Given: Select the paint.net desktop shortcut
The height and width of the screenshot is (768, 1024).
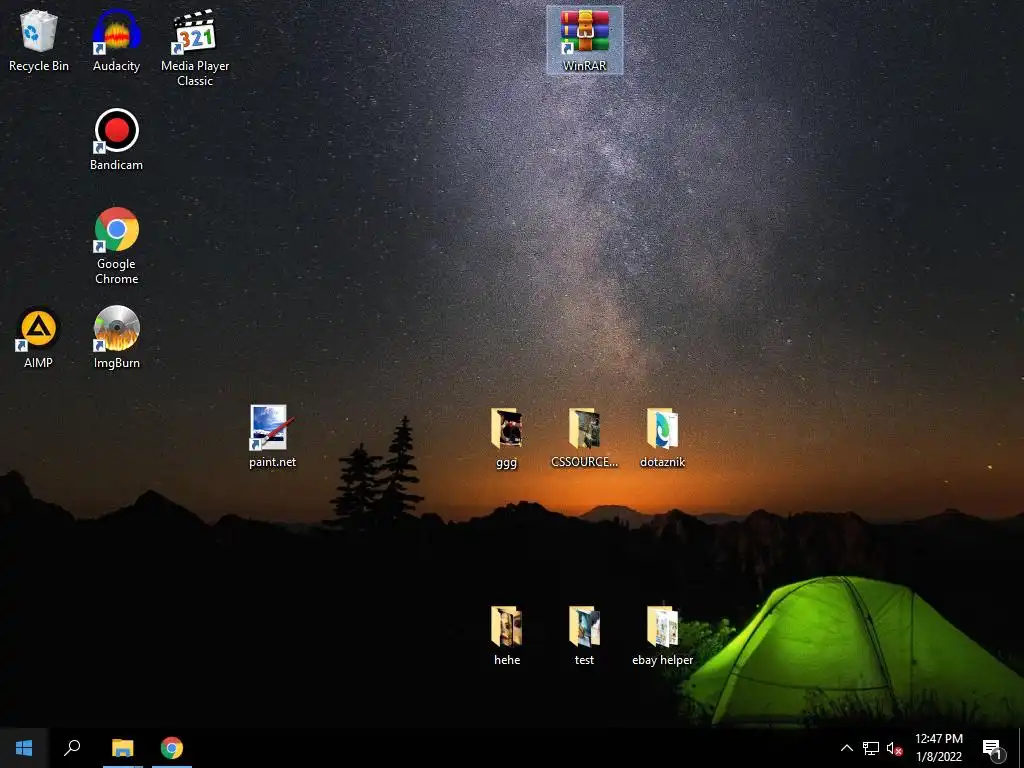Looking at the screenshot, I should tap(272, 436).
